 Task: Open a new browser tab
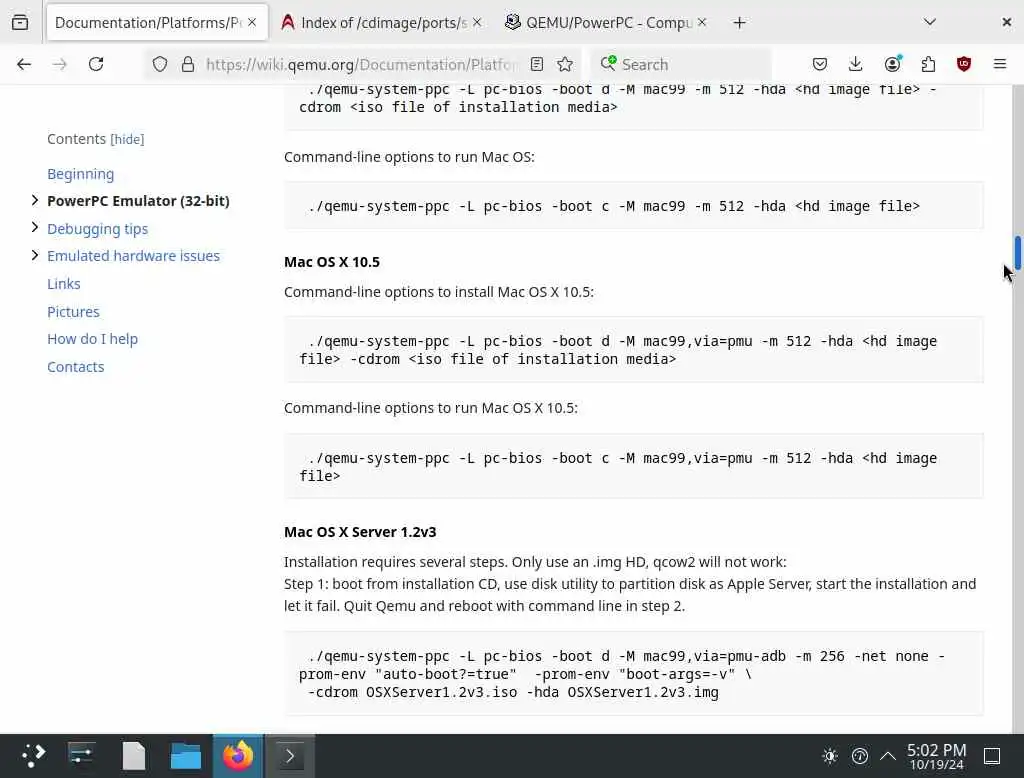click(739, 23)
